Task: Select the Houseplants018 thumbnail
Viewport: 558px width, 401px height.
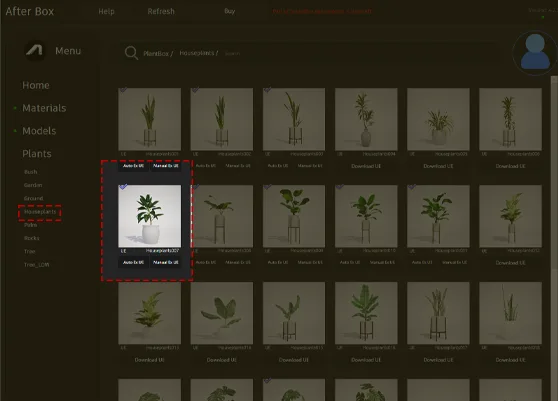Action: pyautogui.click(x=510, y=313)
